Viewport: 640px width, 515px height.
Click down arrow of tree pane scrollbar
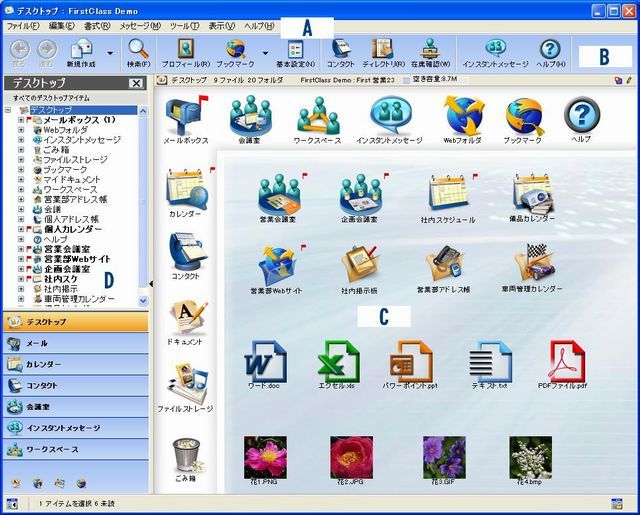click(x=144, y=299)
